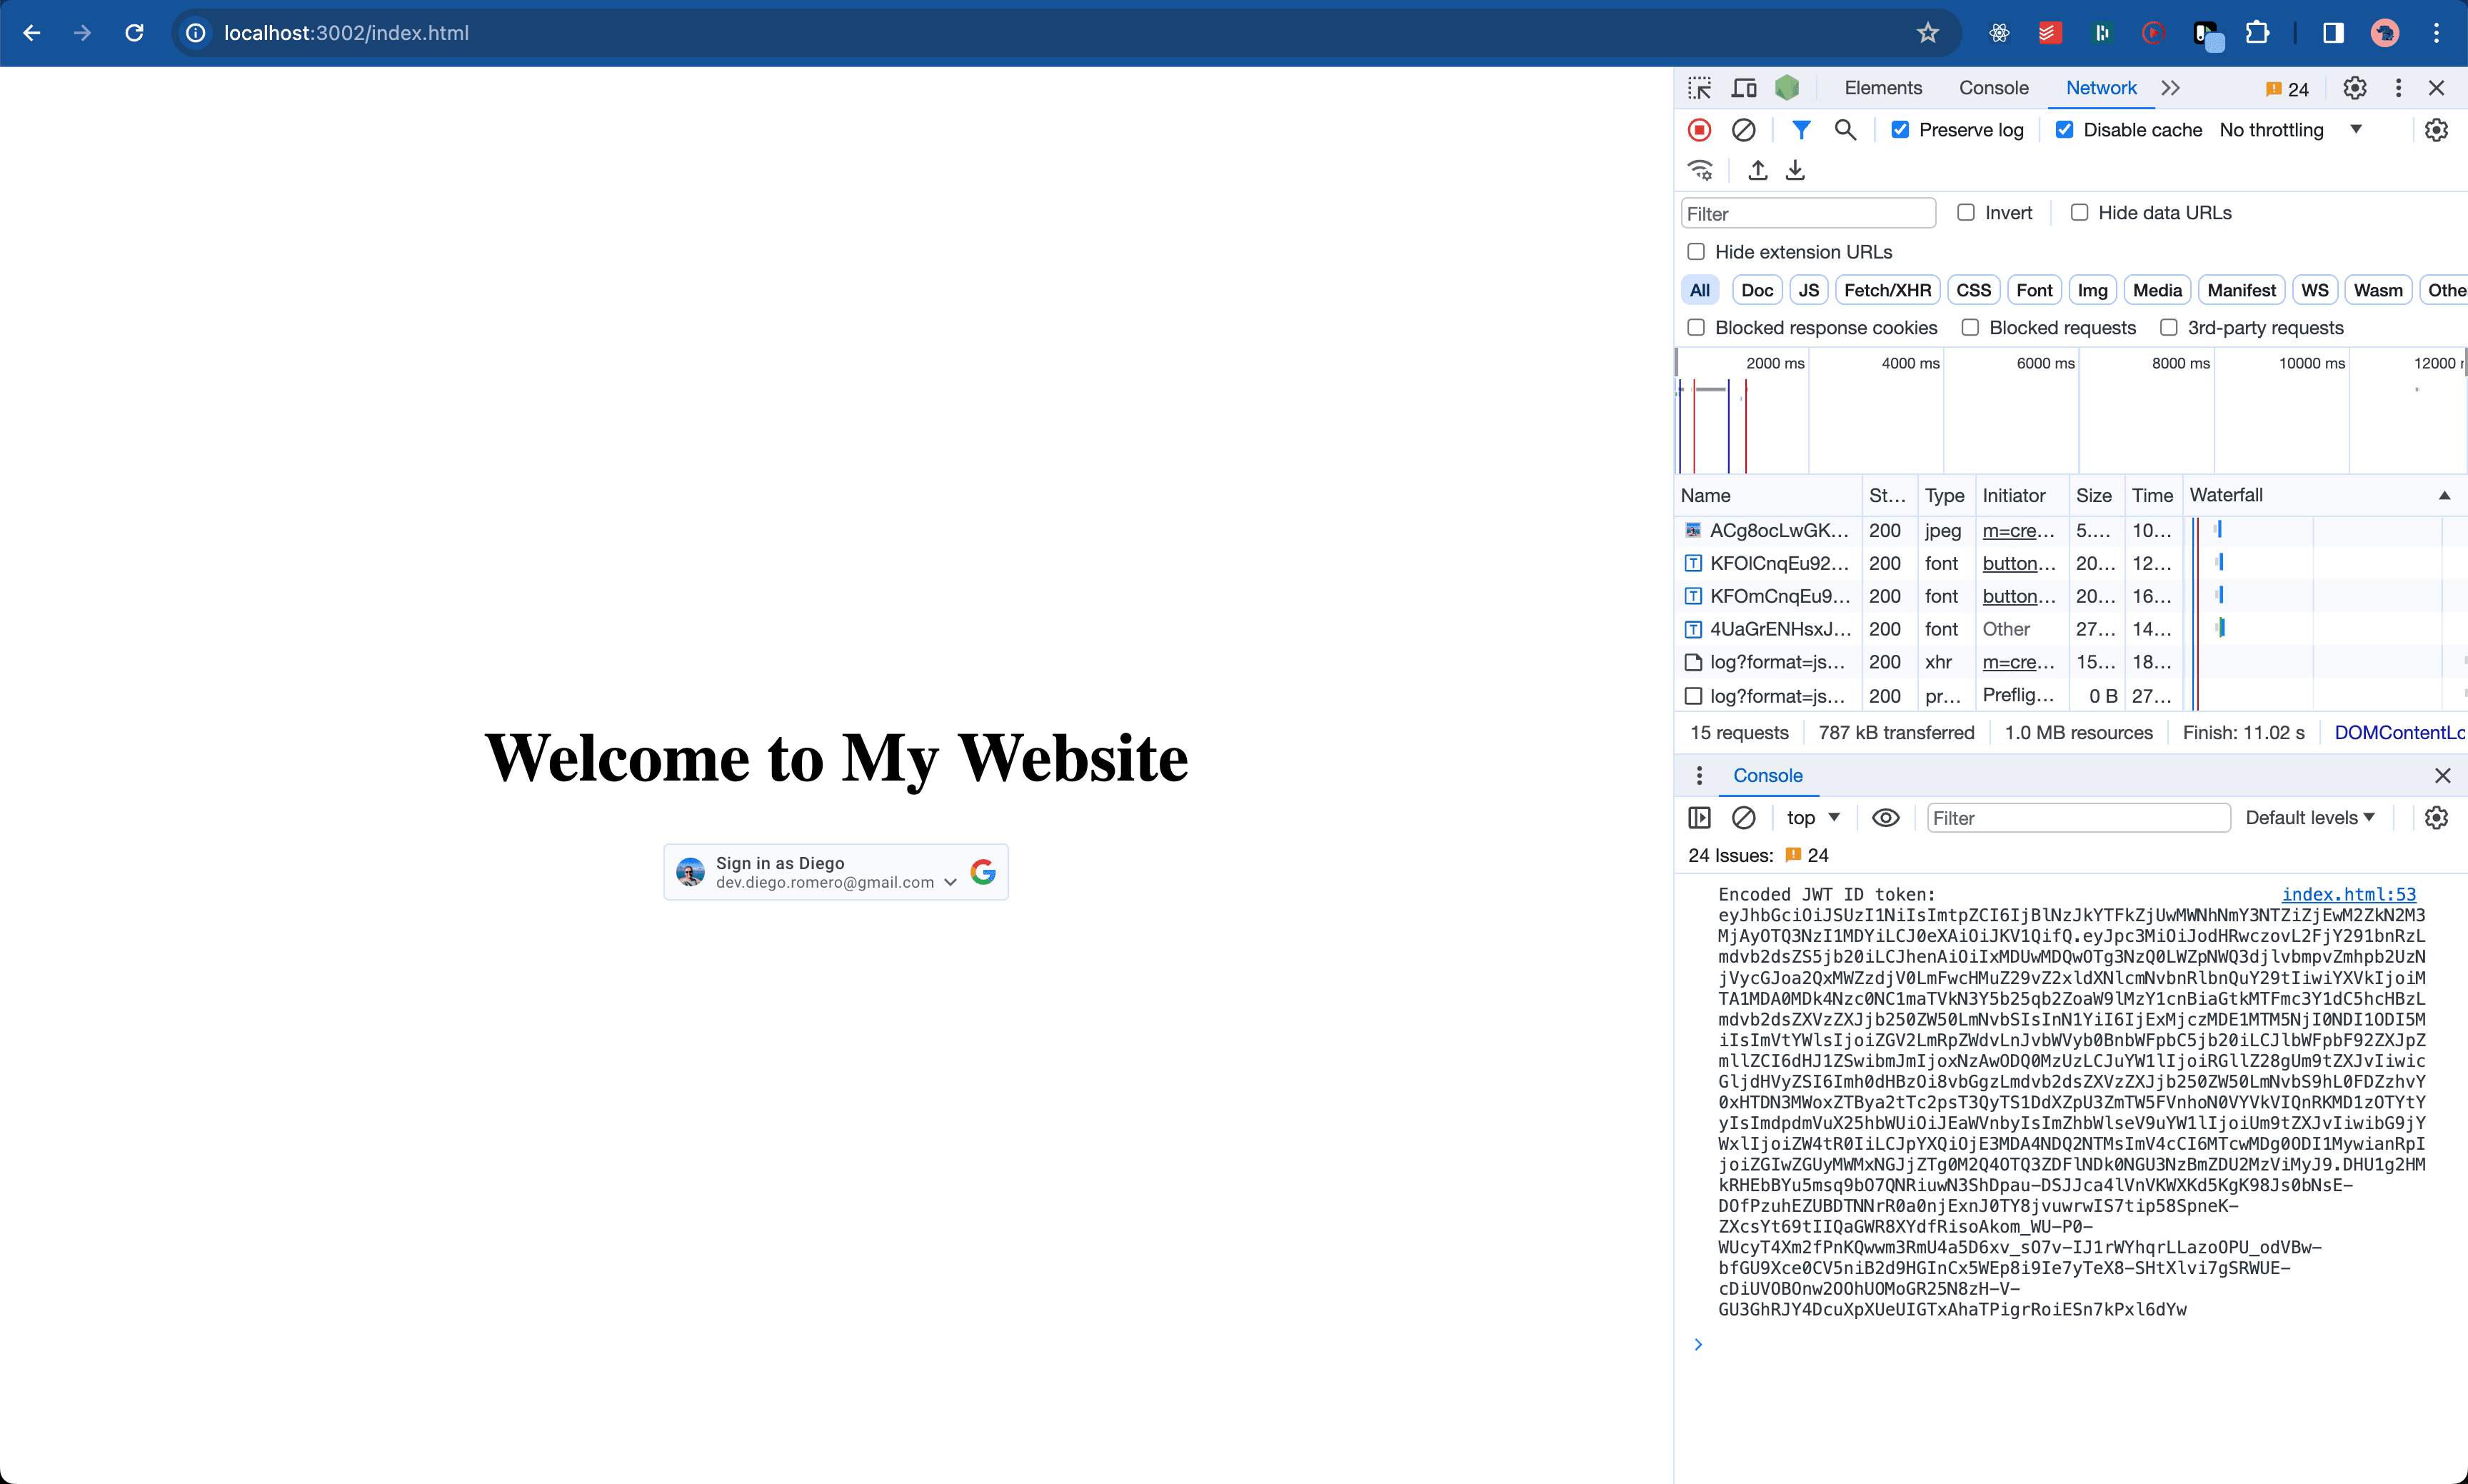Screen dimensions: 2468x1484
Task: Open index.html:53 source link
Action: coord(2349,894)
